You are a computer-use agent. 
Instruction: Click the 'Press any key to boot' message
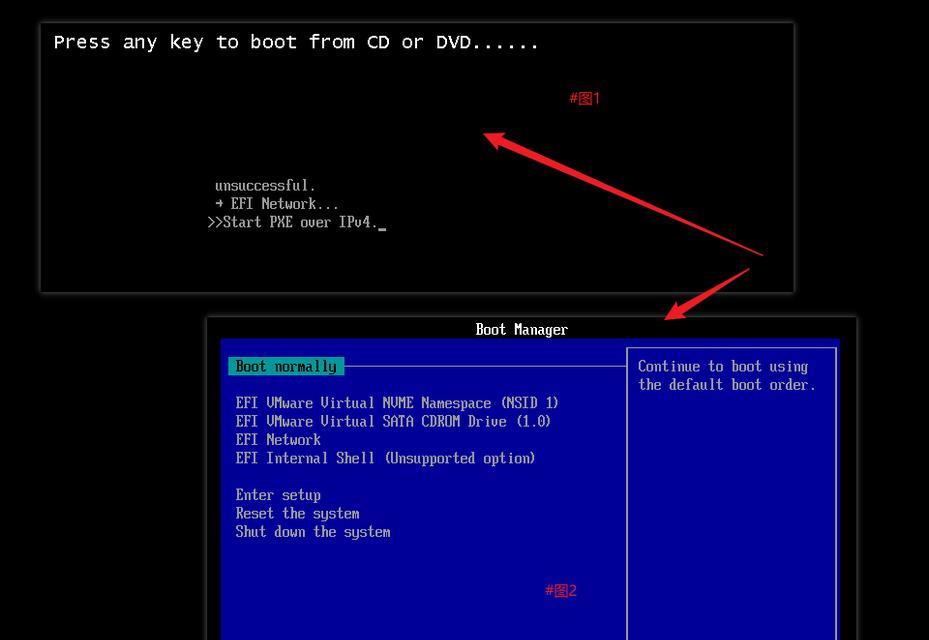click(x=296, y=42)
